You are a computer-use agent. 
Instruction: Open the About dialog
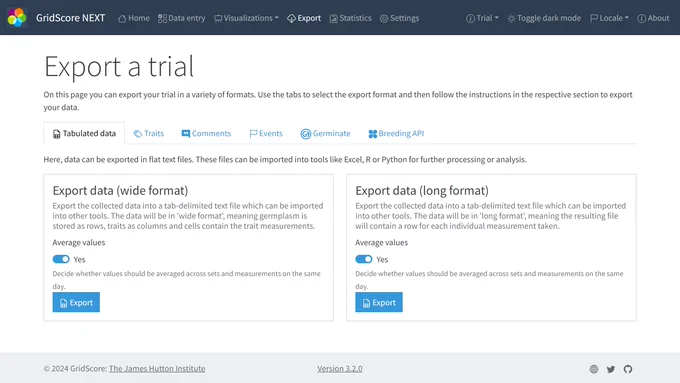pos(653,18)
